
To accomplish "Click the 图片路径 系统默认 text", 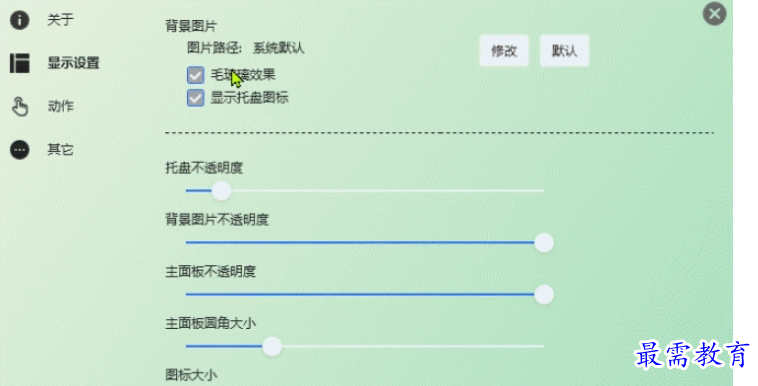I will point(246,48).
